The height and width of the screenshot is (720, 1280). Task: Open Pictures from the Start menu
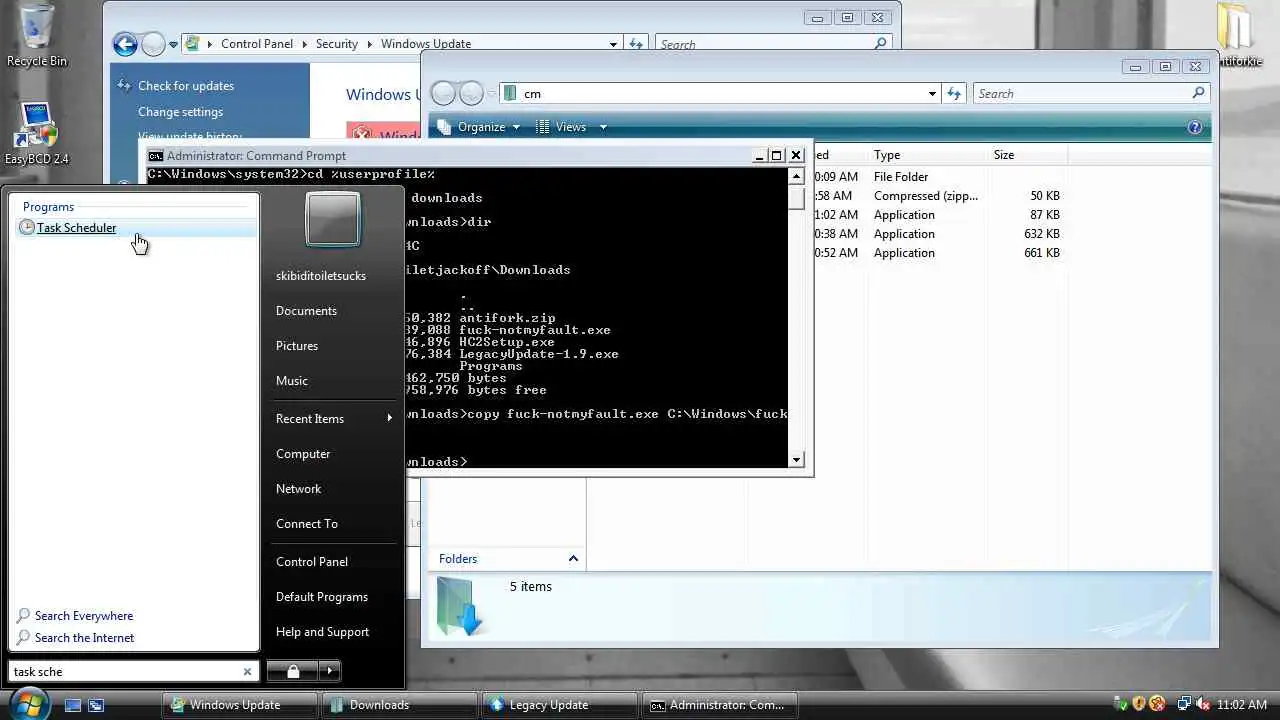(297, 346)
